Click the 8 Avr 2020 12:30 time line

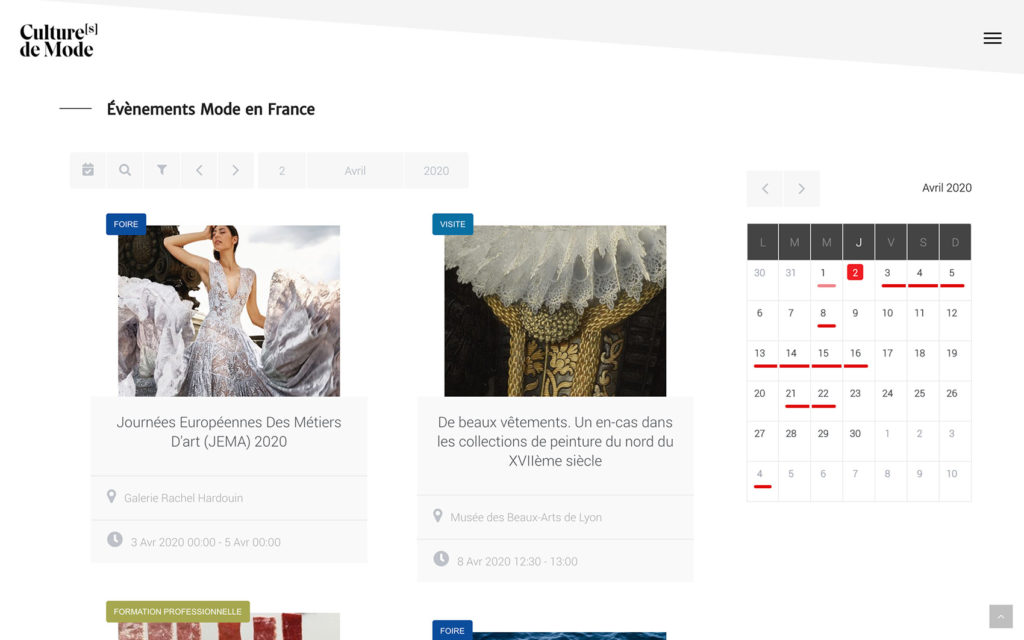[x=517, y=562]
